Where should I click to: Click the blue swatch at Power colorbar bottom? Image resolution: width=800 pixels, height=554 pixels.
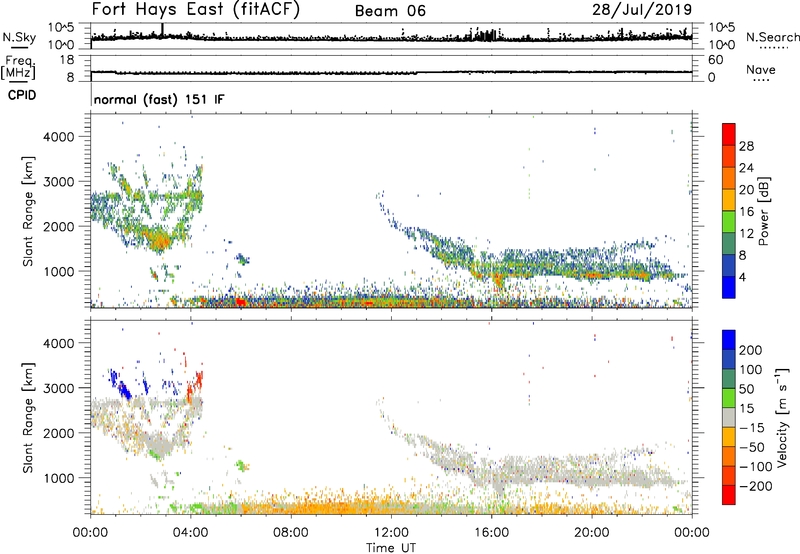click(x=729, y=287)
